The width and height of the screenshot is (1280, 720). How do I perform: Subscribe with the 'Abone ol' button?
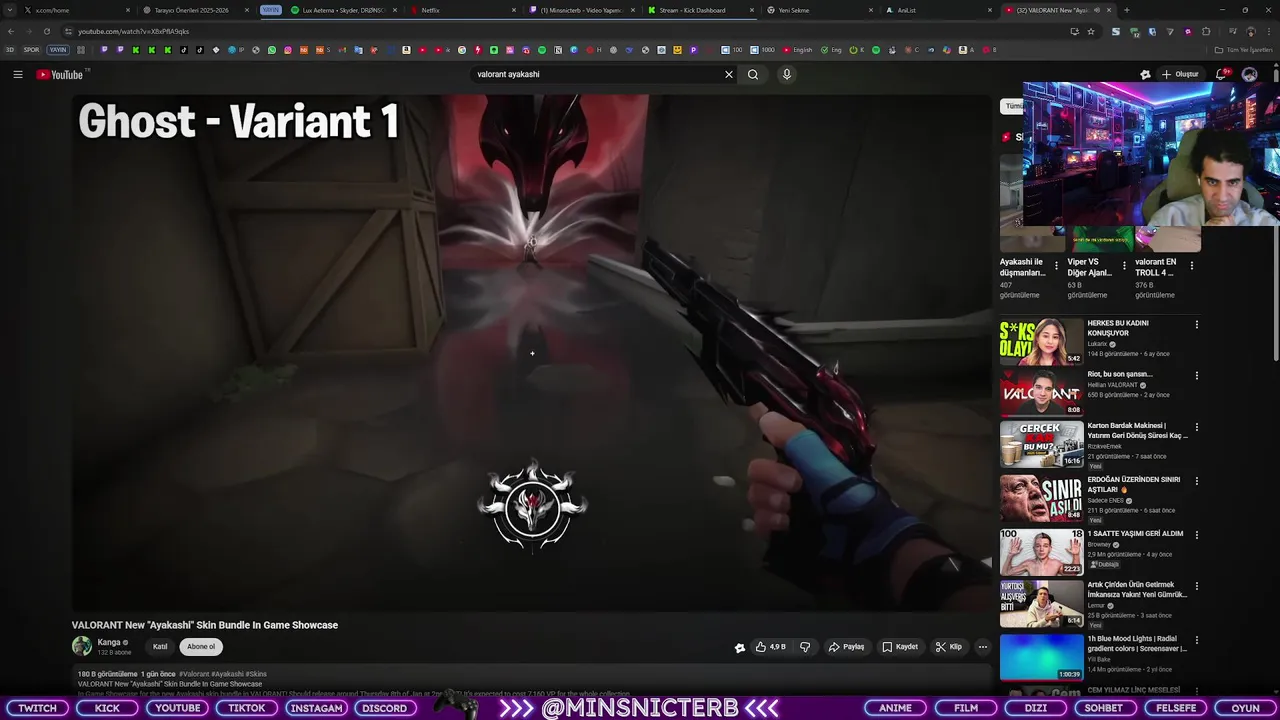(x=201, y=647)
